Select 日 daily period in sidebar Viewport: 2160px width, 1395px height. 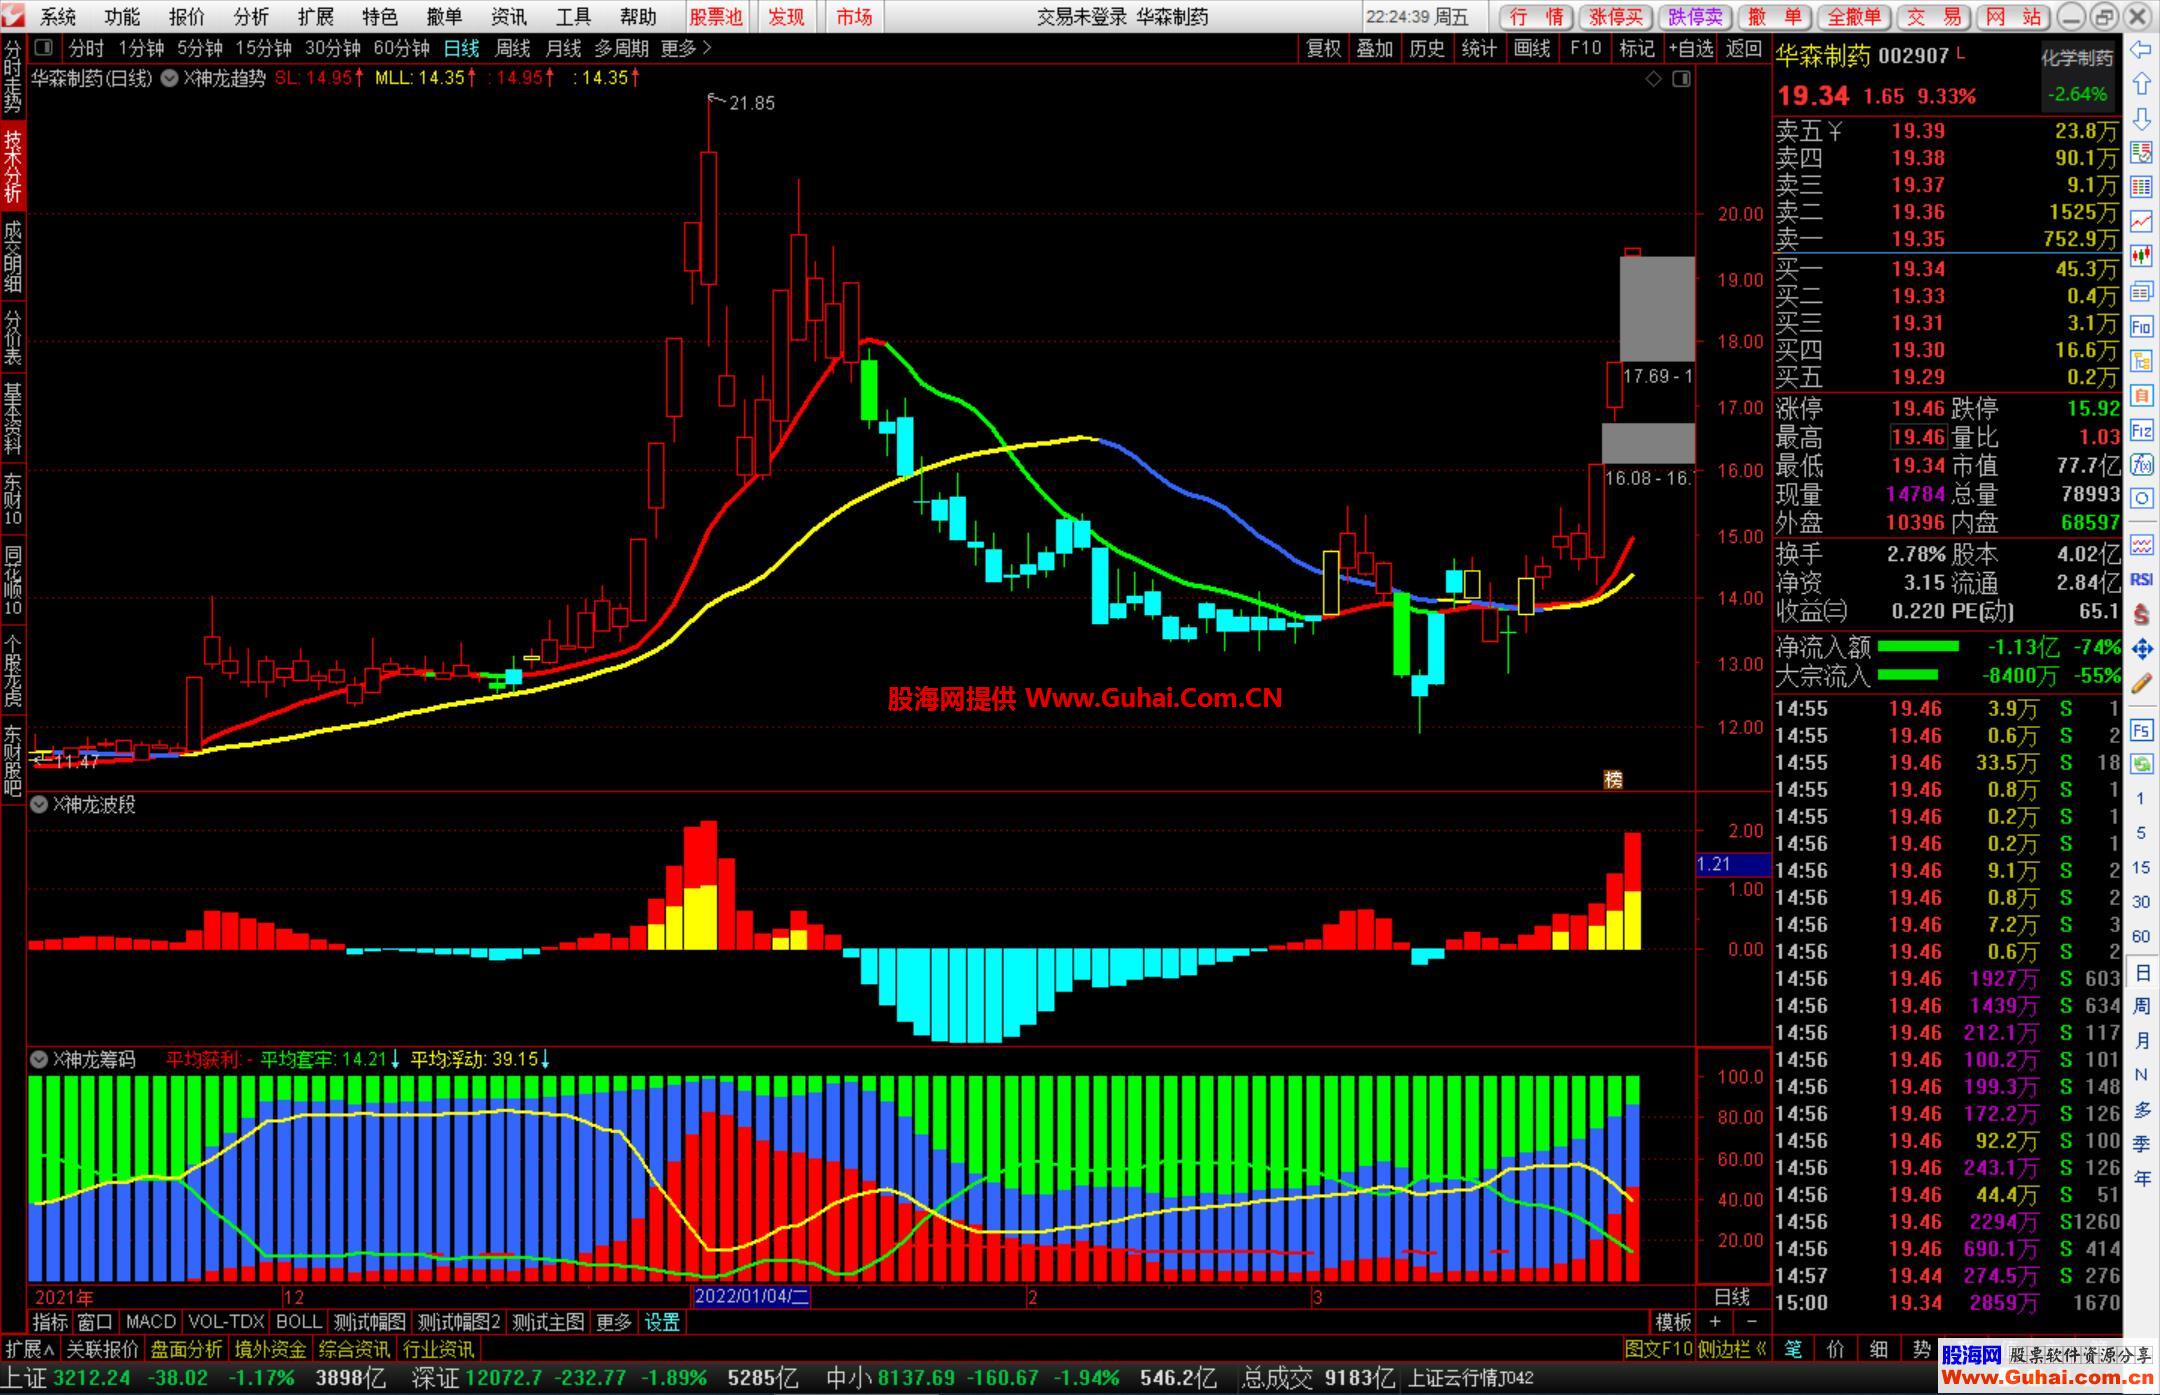2141,972
